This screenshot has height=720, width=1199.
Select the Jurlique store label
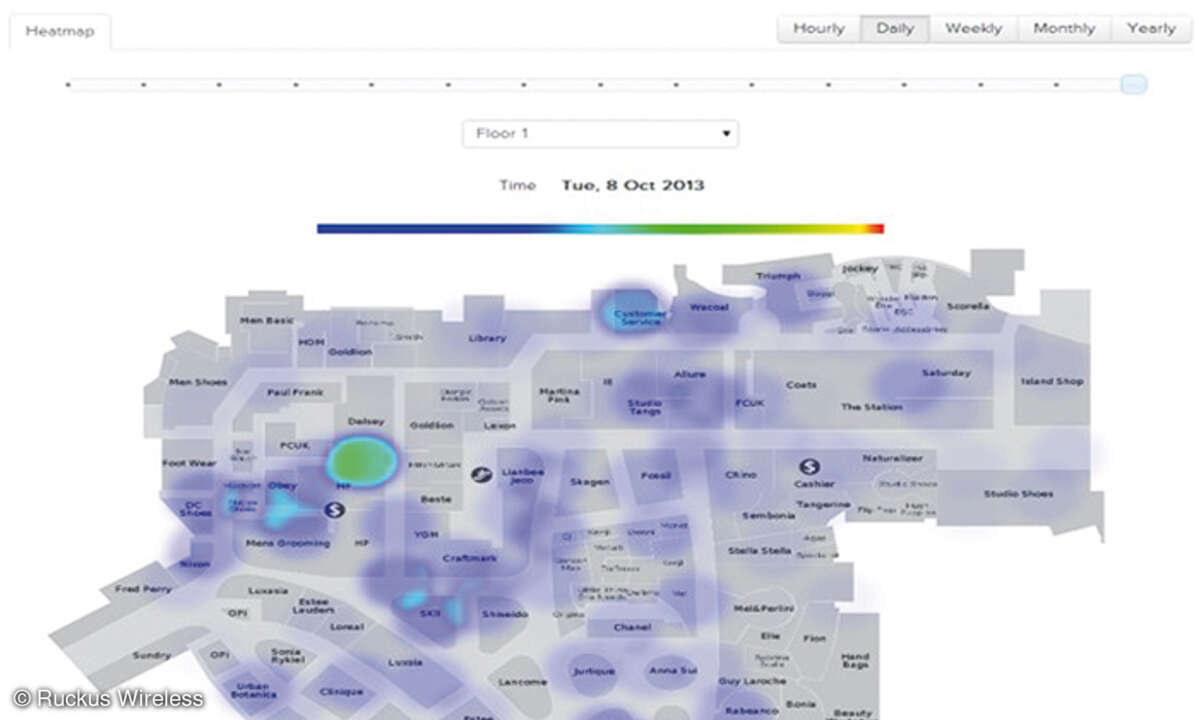point(593,670)
